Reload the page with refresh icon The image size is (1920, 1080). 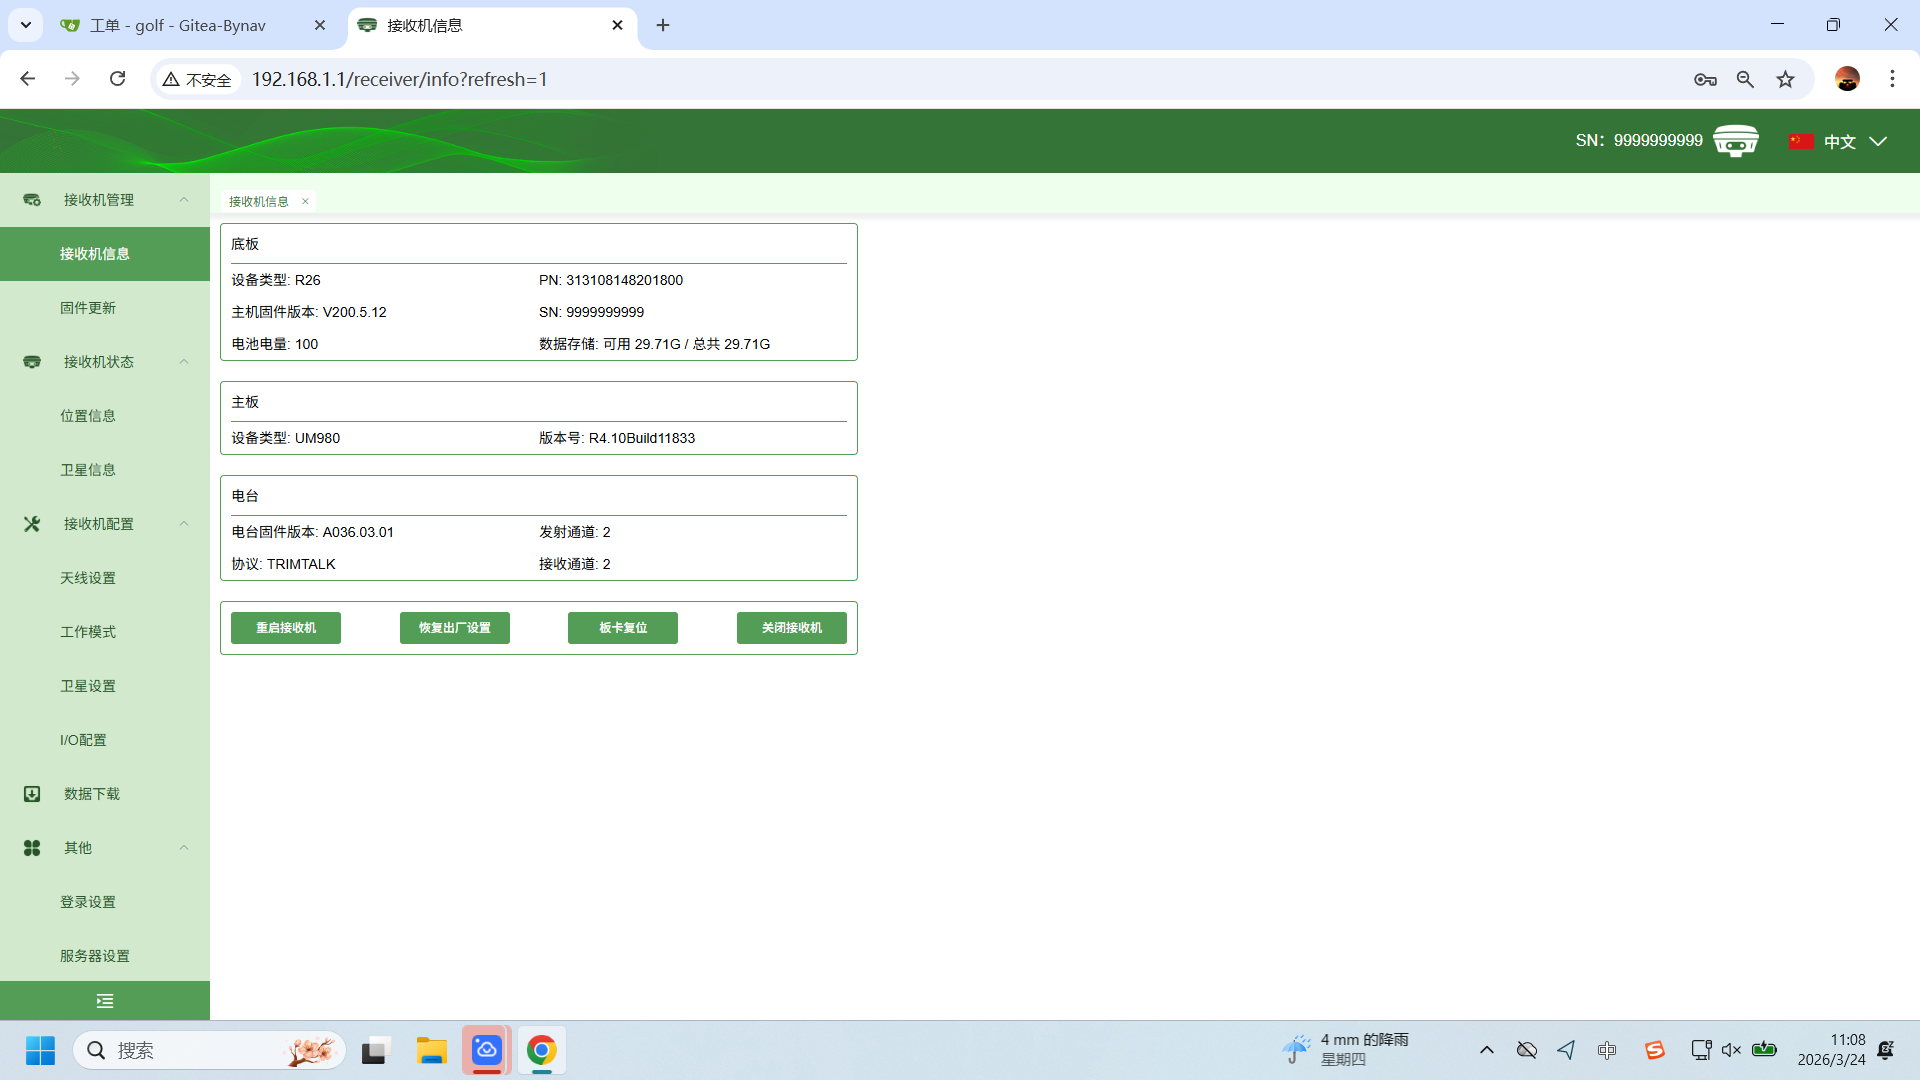117,79
